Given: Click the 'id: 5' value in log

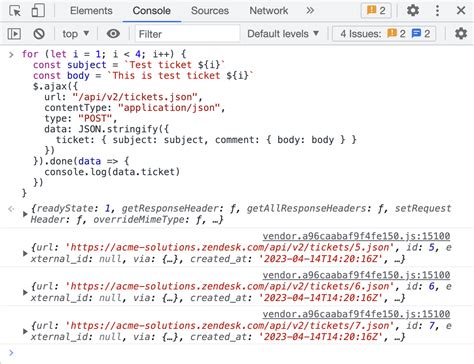Looking at the screenshot, I should [420, 247].
